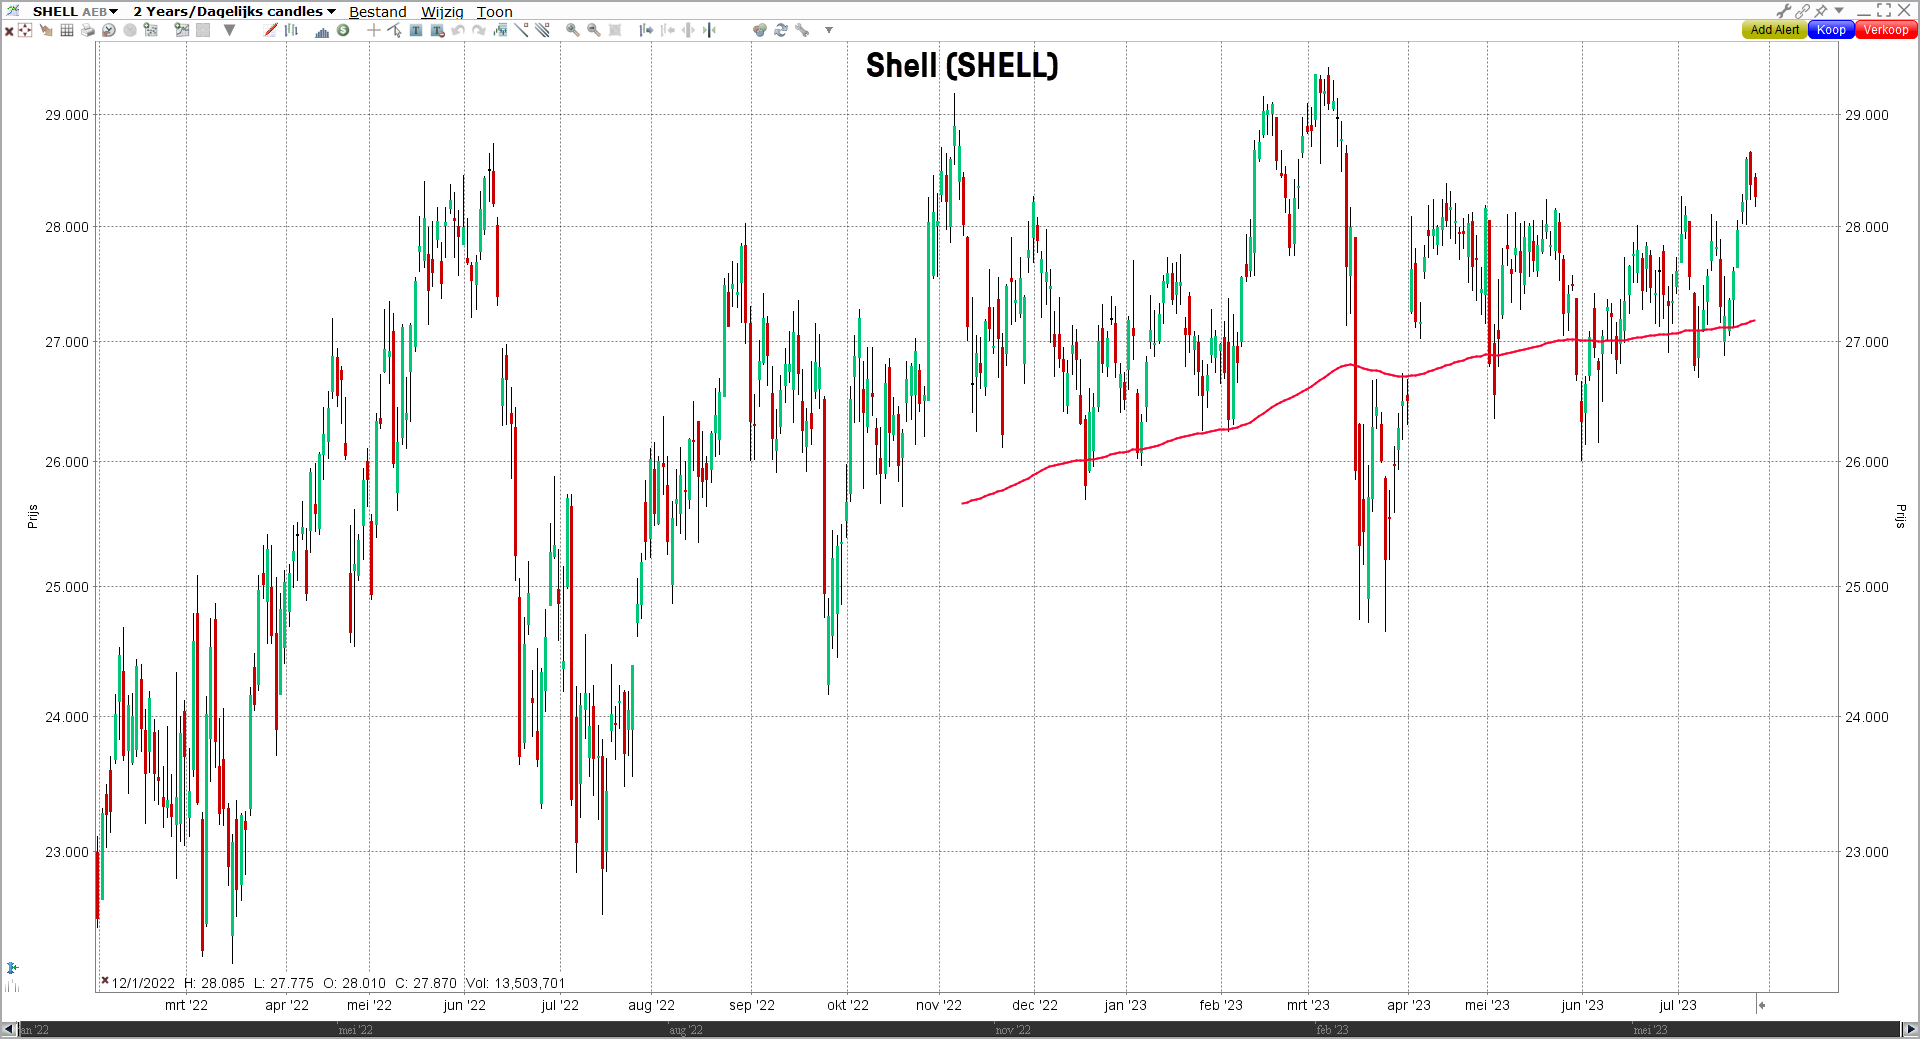Select the plus crosshair line tool
The width and height of the screenshot is (1920, 1039).
(373, 30)
